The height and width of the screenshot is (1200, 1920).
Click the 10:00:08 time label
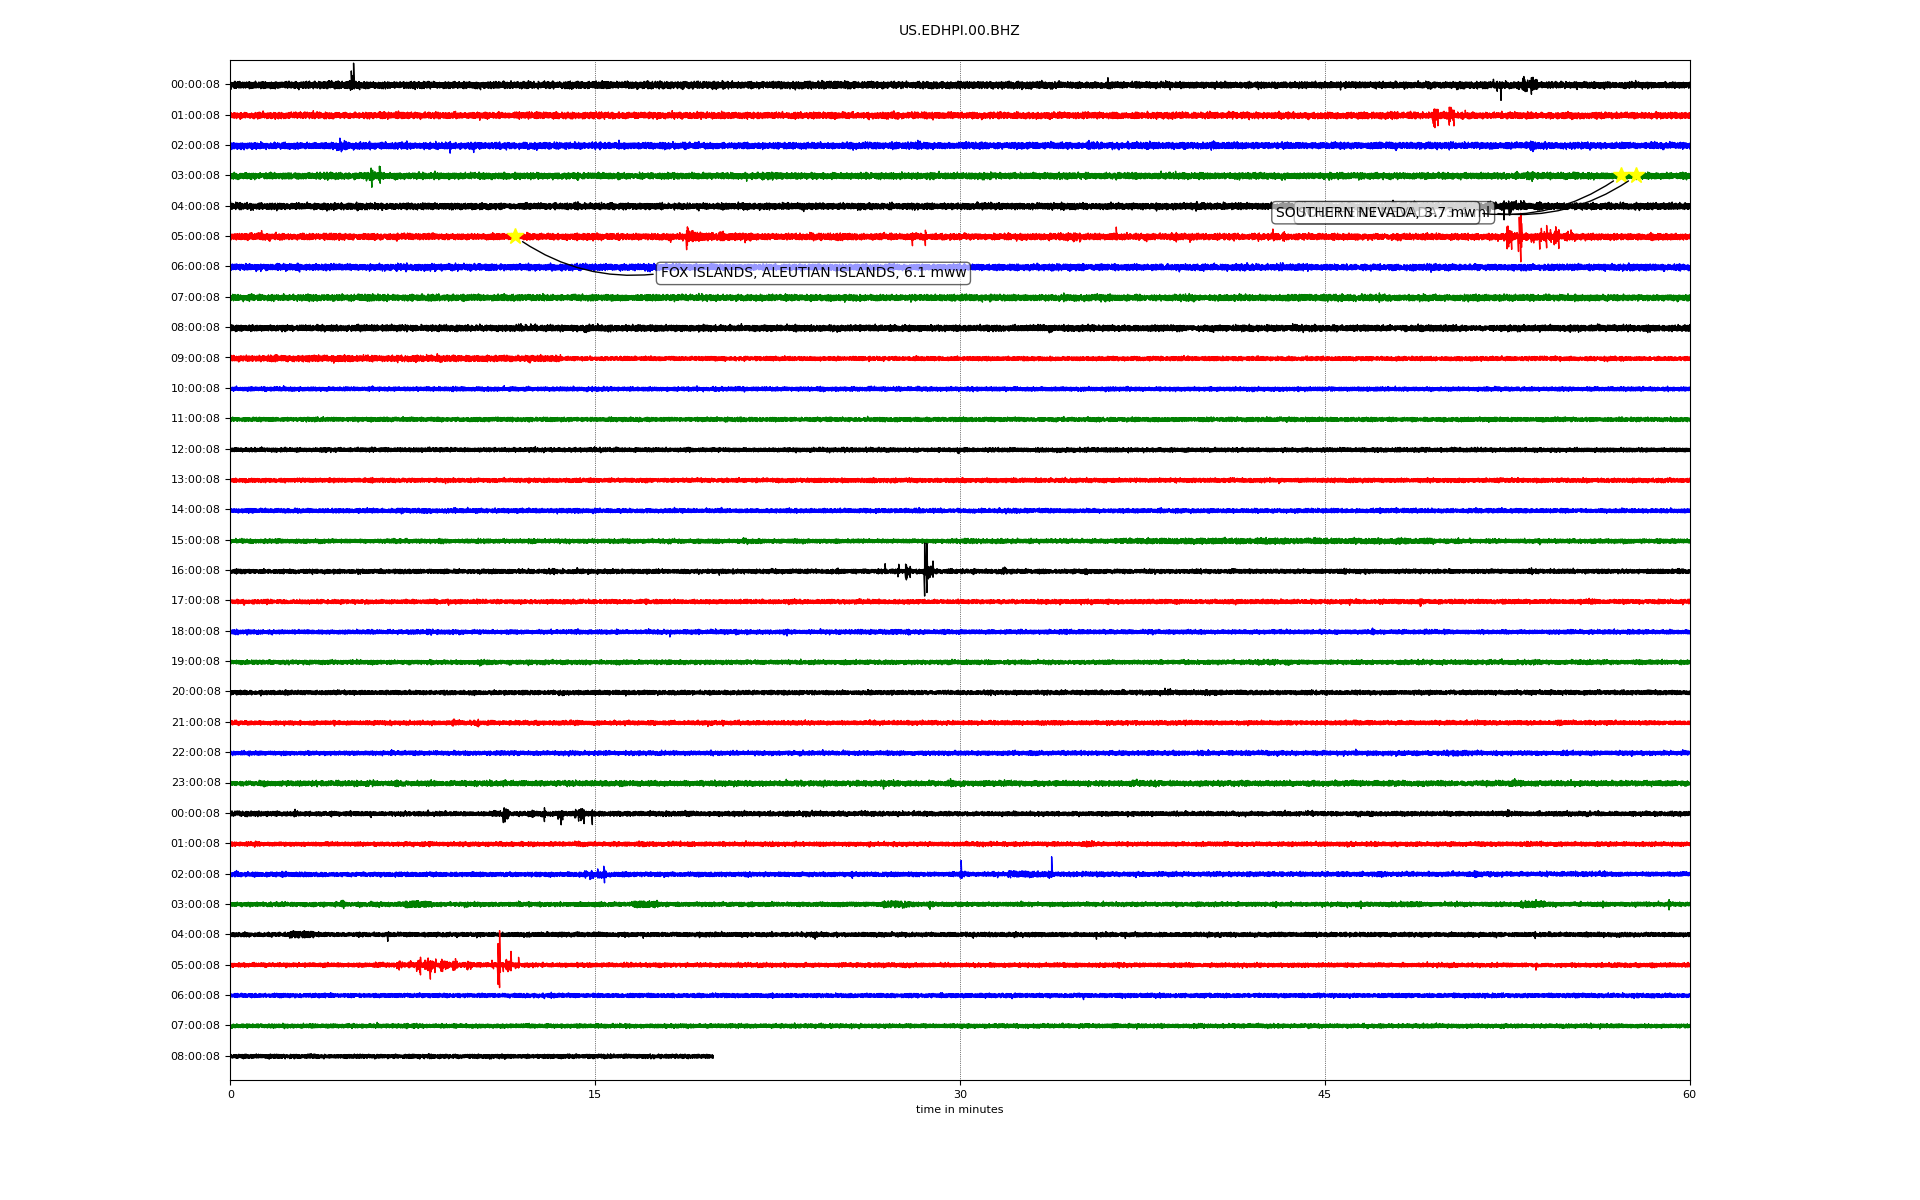click(x=195, y=389)
